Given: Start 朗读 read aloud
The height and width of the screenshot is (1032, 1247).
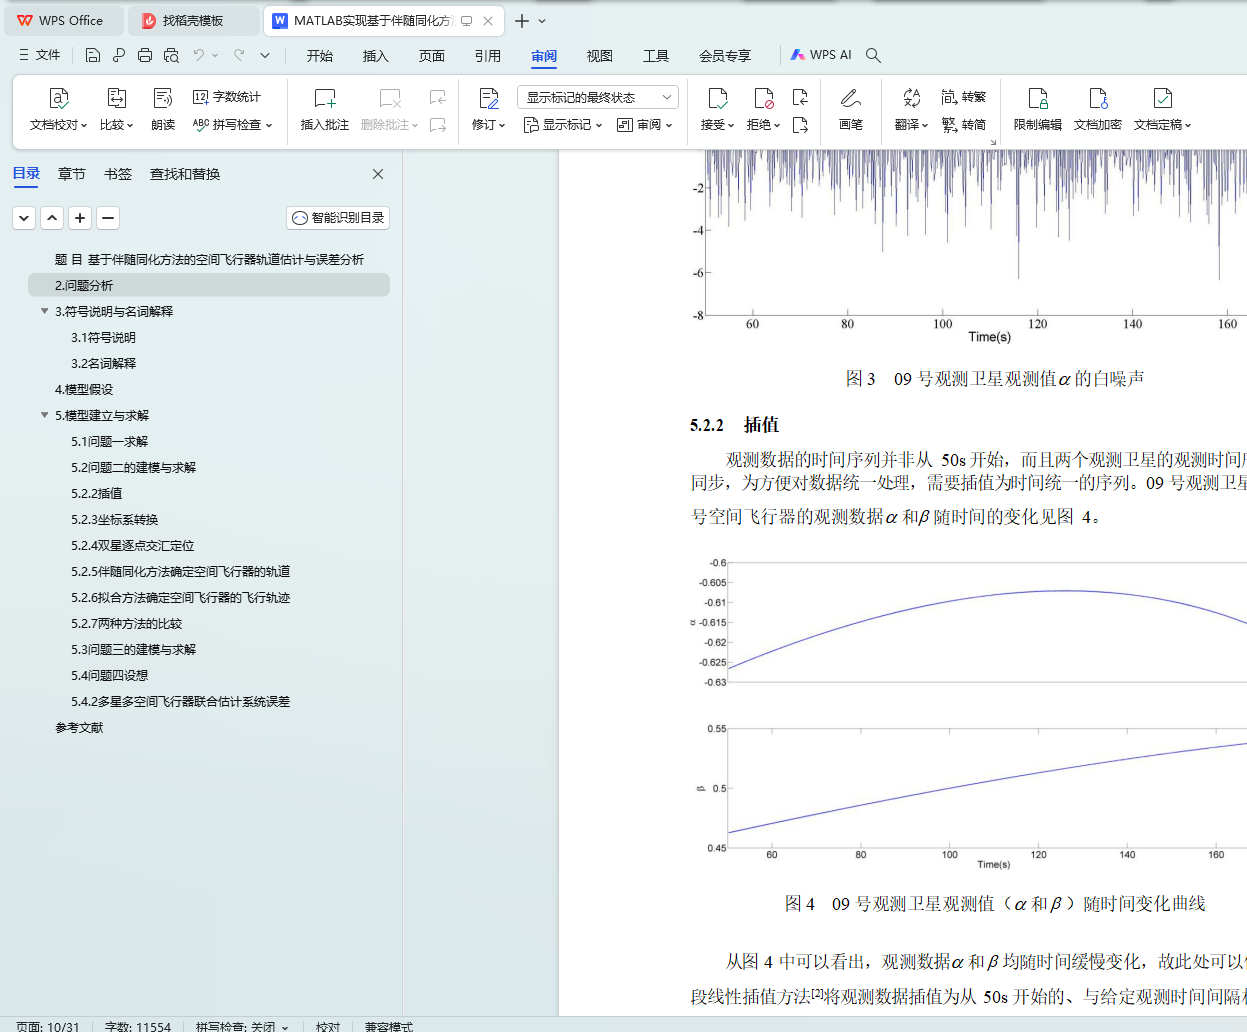Looking at the screenshot, I should point(163,110).
